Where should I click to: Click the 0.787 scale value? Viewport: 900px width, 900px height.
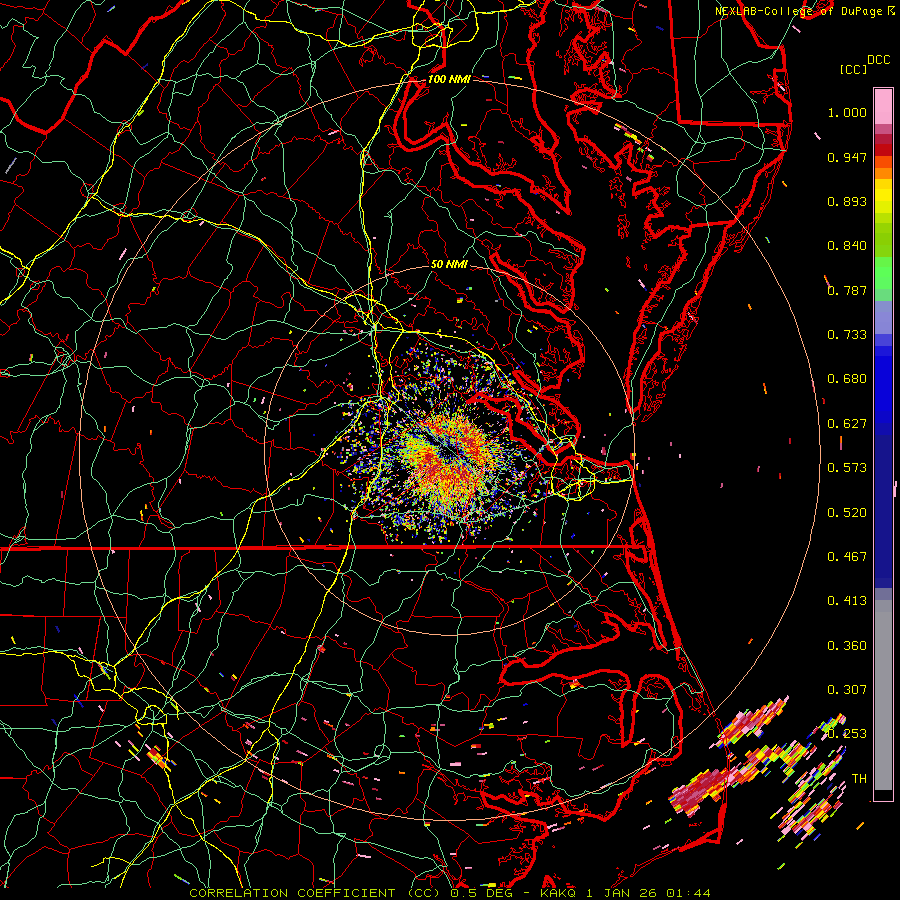point(847,290)
